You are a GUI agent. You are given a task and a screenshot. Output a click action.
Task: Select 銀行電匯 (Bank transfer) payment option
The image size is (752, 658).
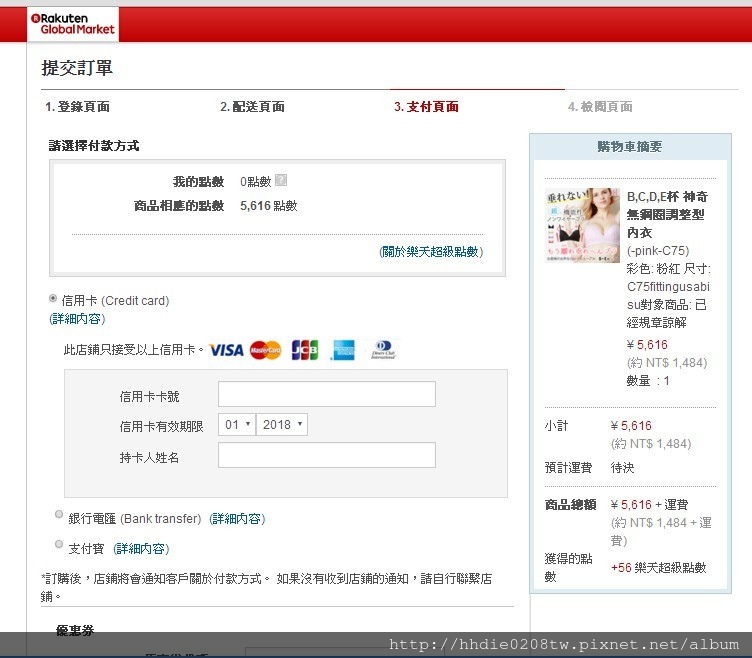click(59, 515)
